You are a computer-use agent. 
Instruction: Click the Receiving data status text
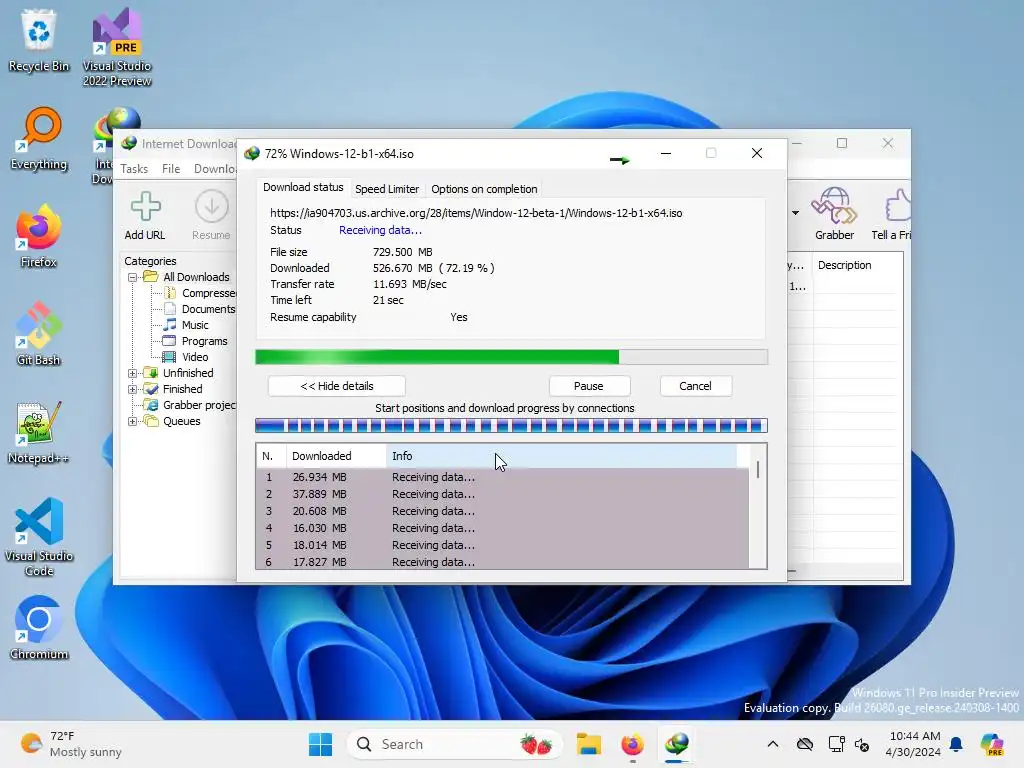click(x=380, y=230)
